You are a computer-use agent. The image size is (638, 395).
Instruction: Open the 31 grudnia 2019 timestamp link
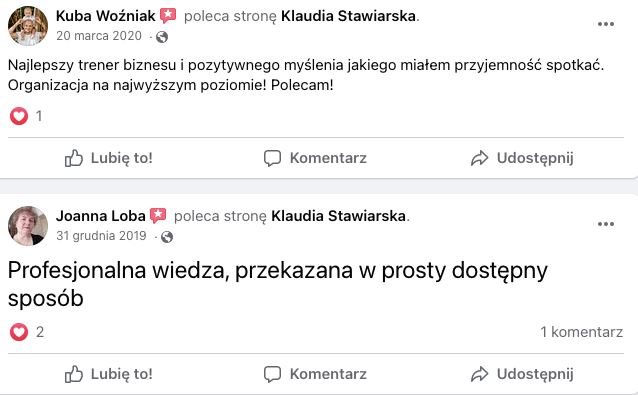pos(101,236)
